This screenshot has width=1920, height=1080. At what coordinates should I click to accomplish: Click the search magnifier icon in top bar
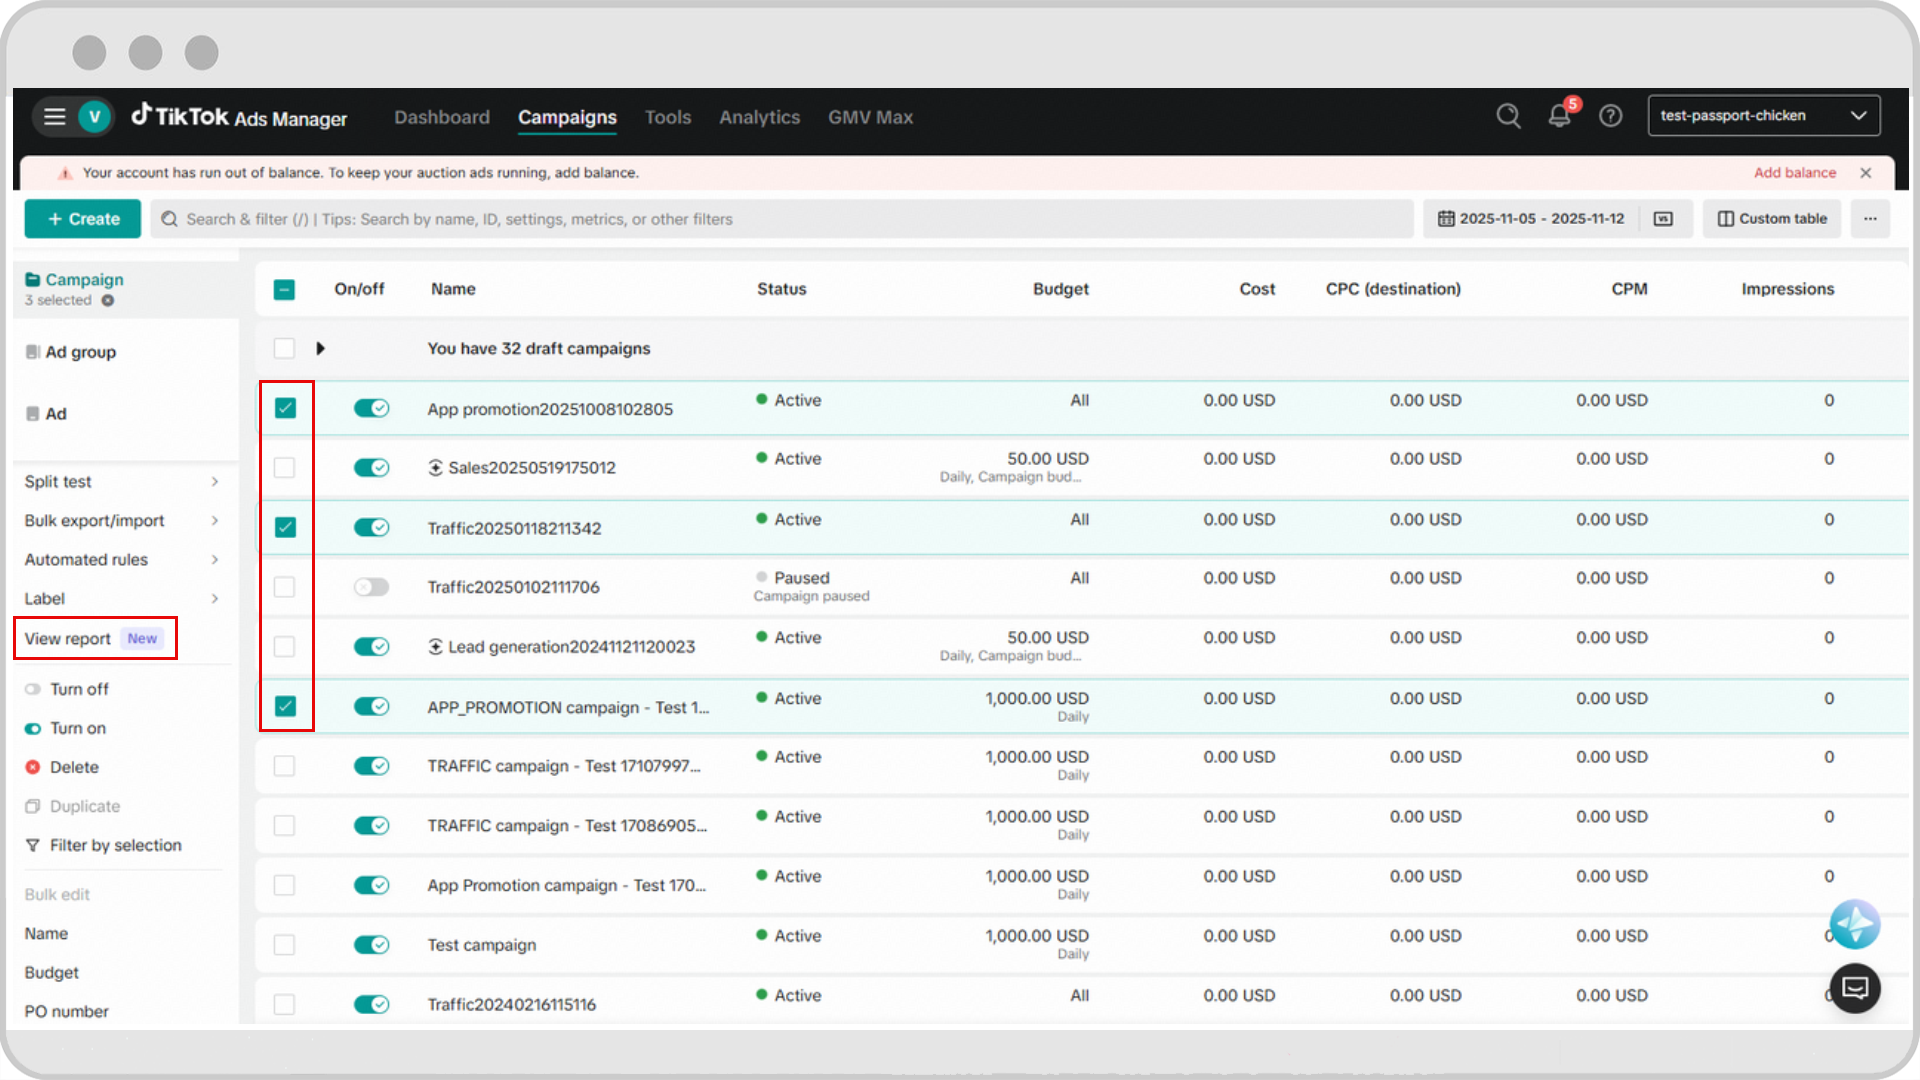(x=1508, y=116)
